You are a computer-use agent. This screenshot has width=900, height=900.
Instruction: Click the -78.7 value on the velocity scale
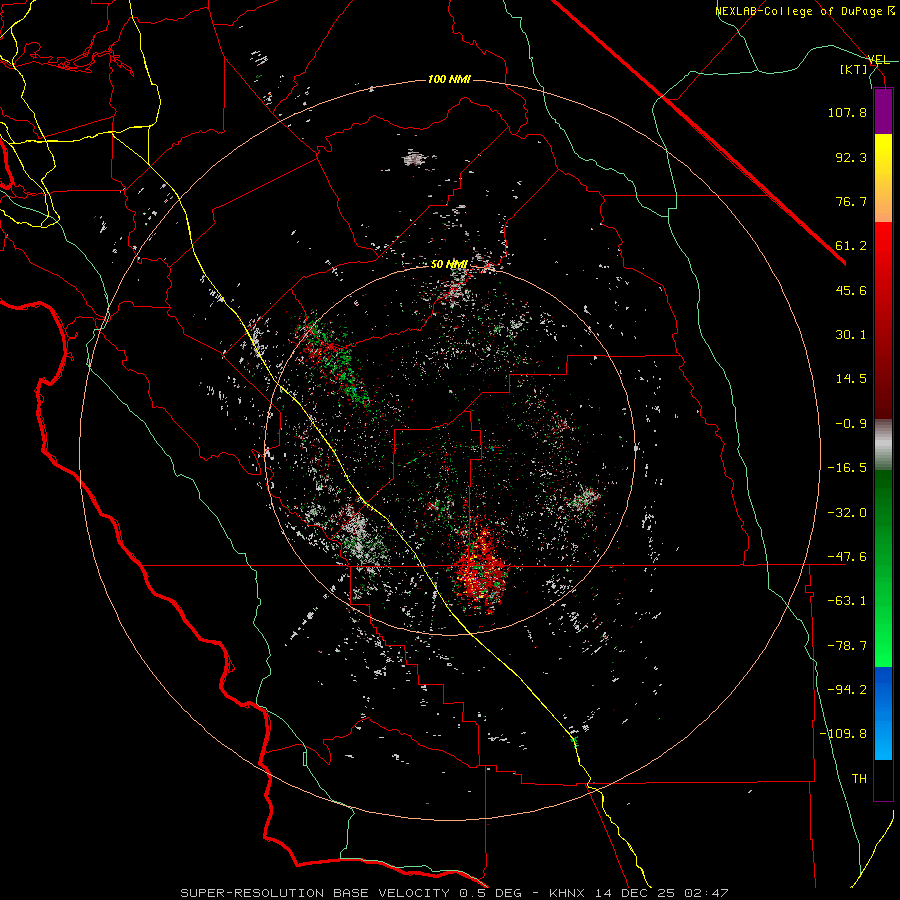847,646
